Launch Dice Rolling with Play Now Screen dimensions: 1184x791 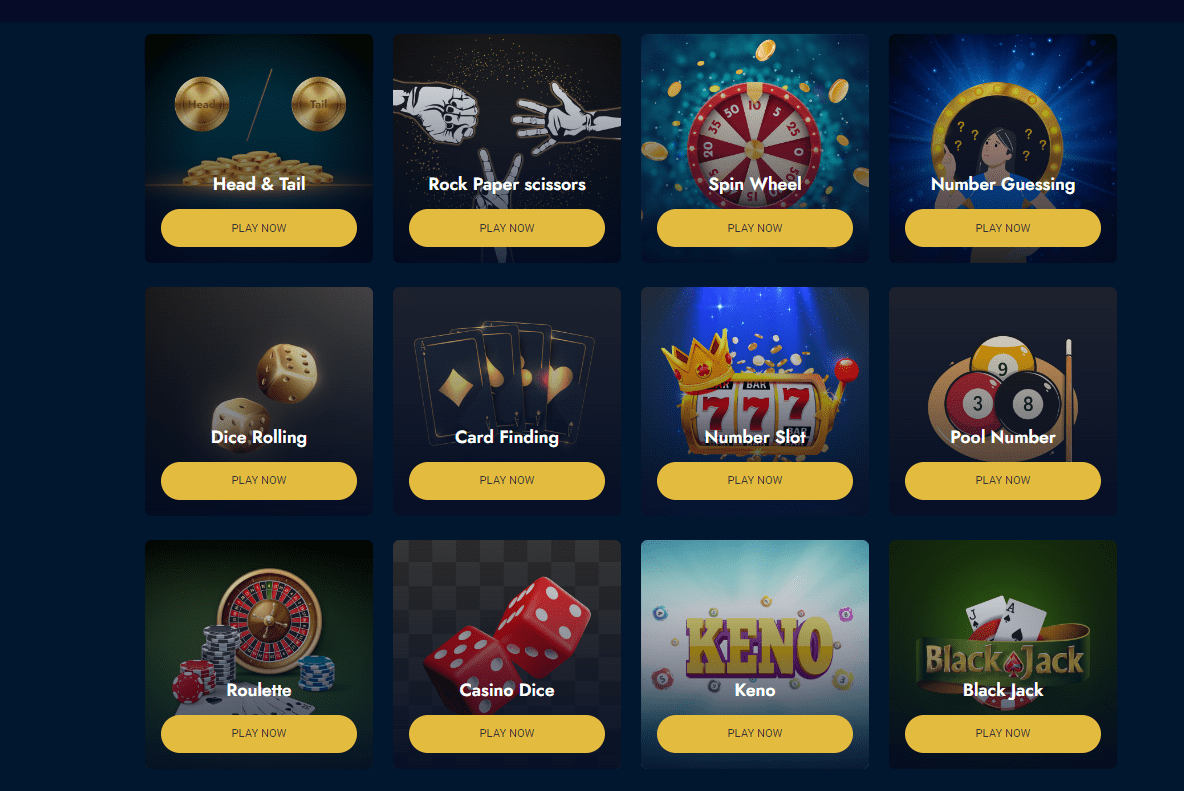tap(259, 481)
